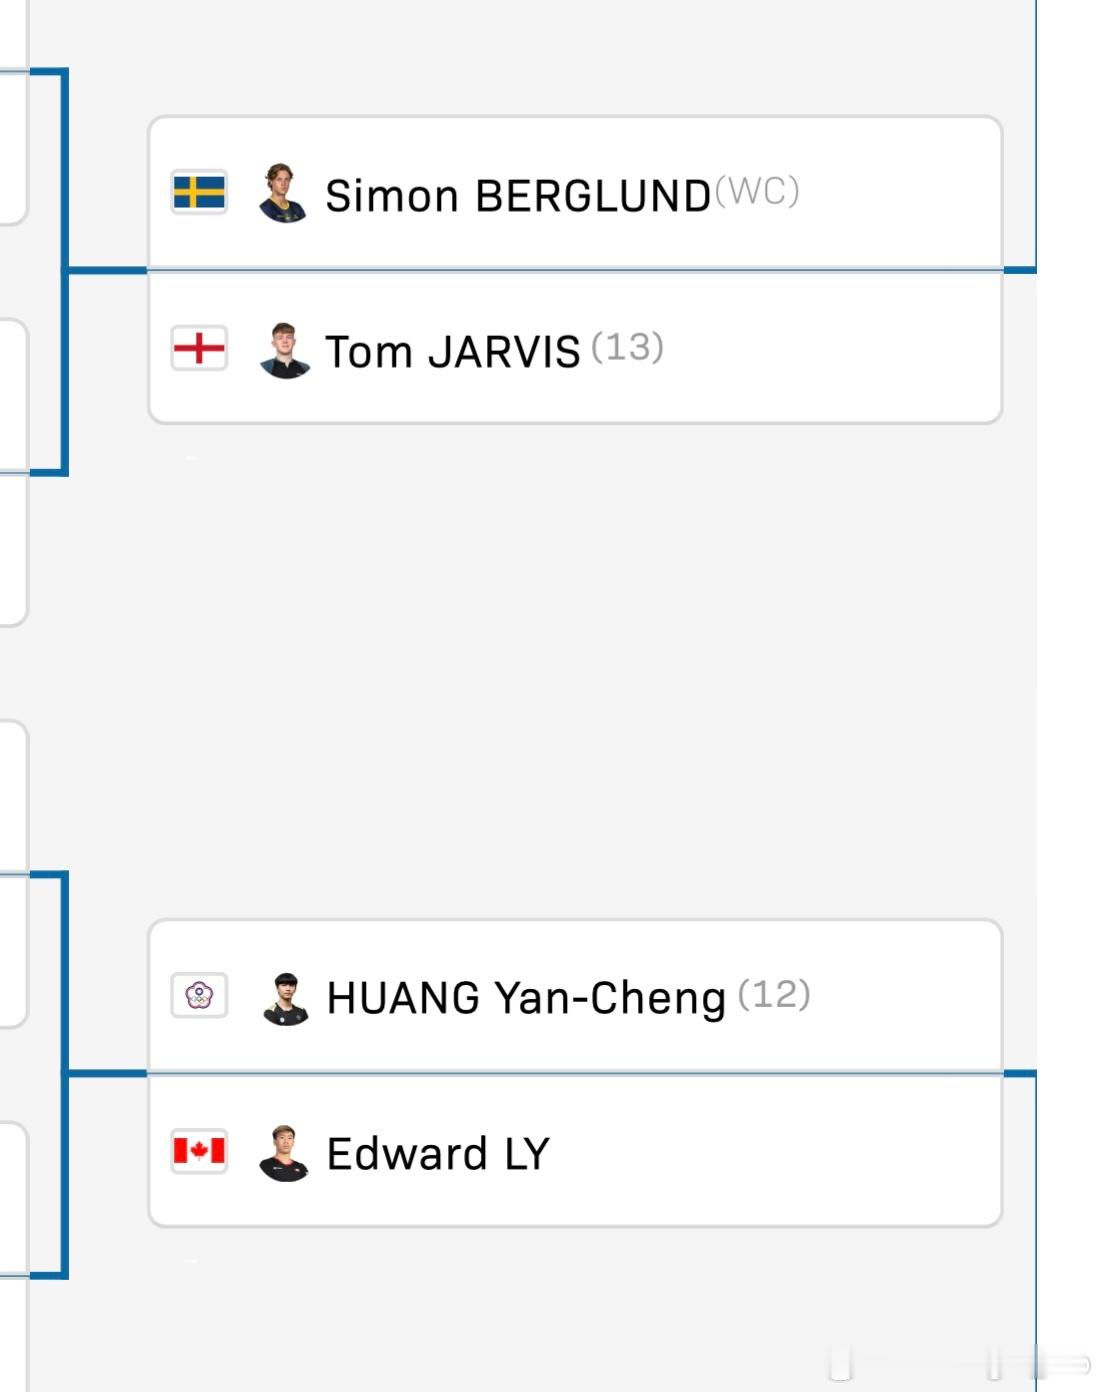Click the (12) seed label
Screen dimensions: 1100x1392
tap(774, 994)
